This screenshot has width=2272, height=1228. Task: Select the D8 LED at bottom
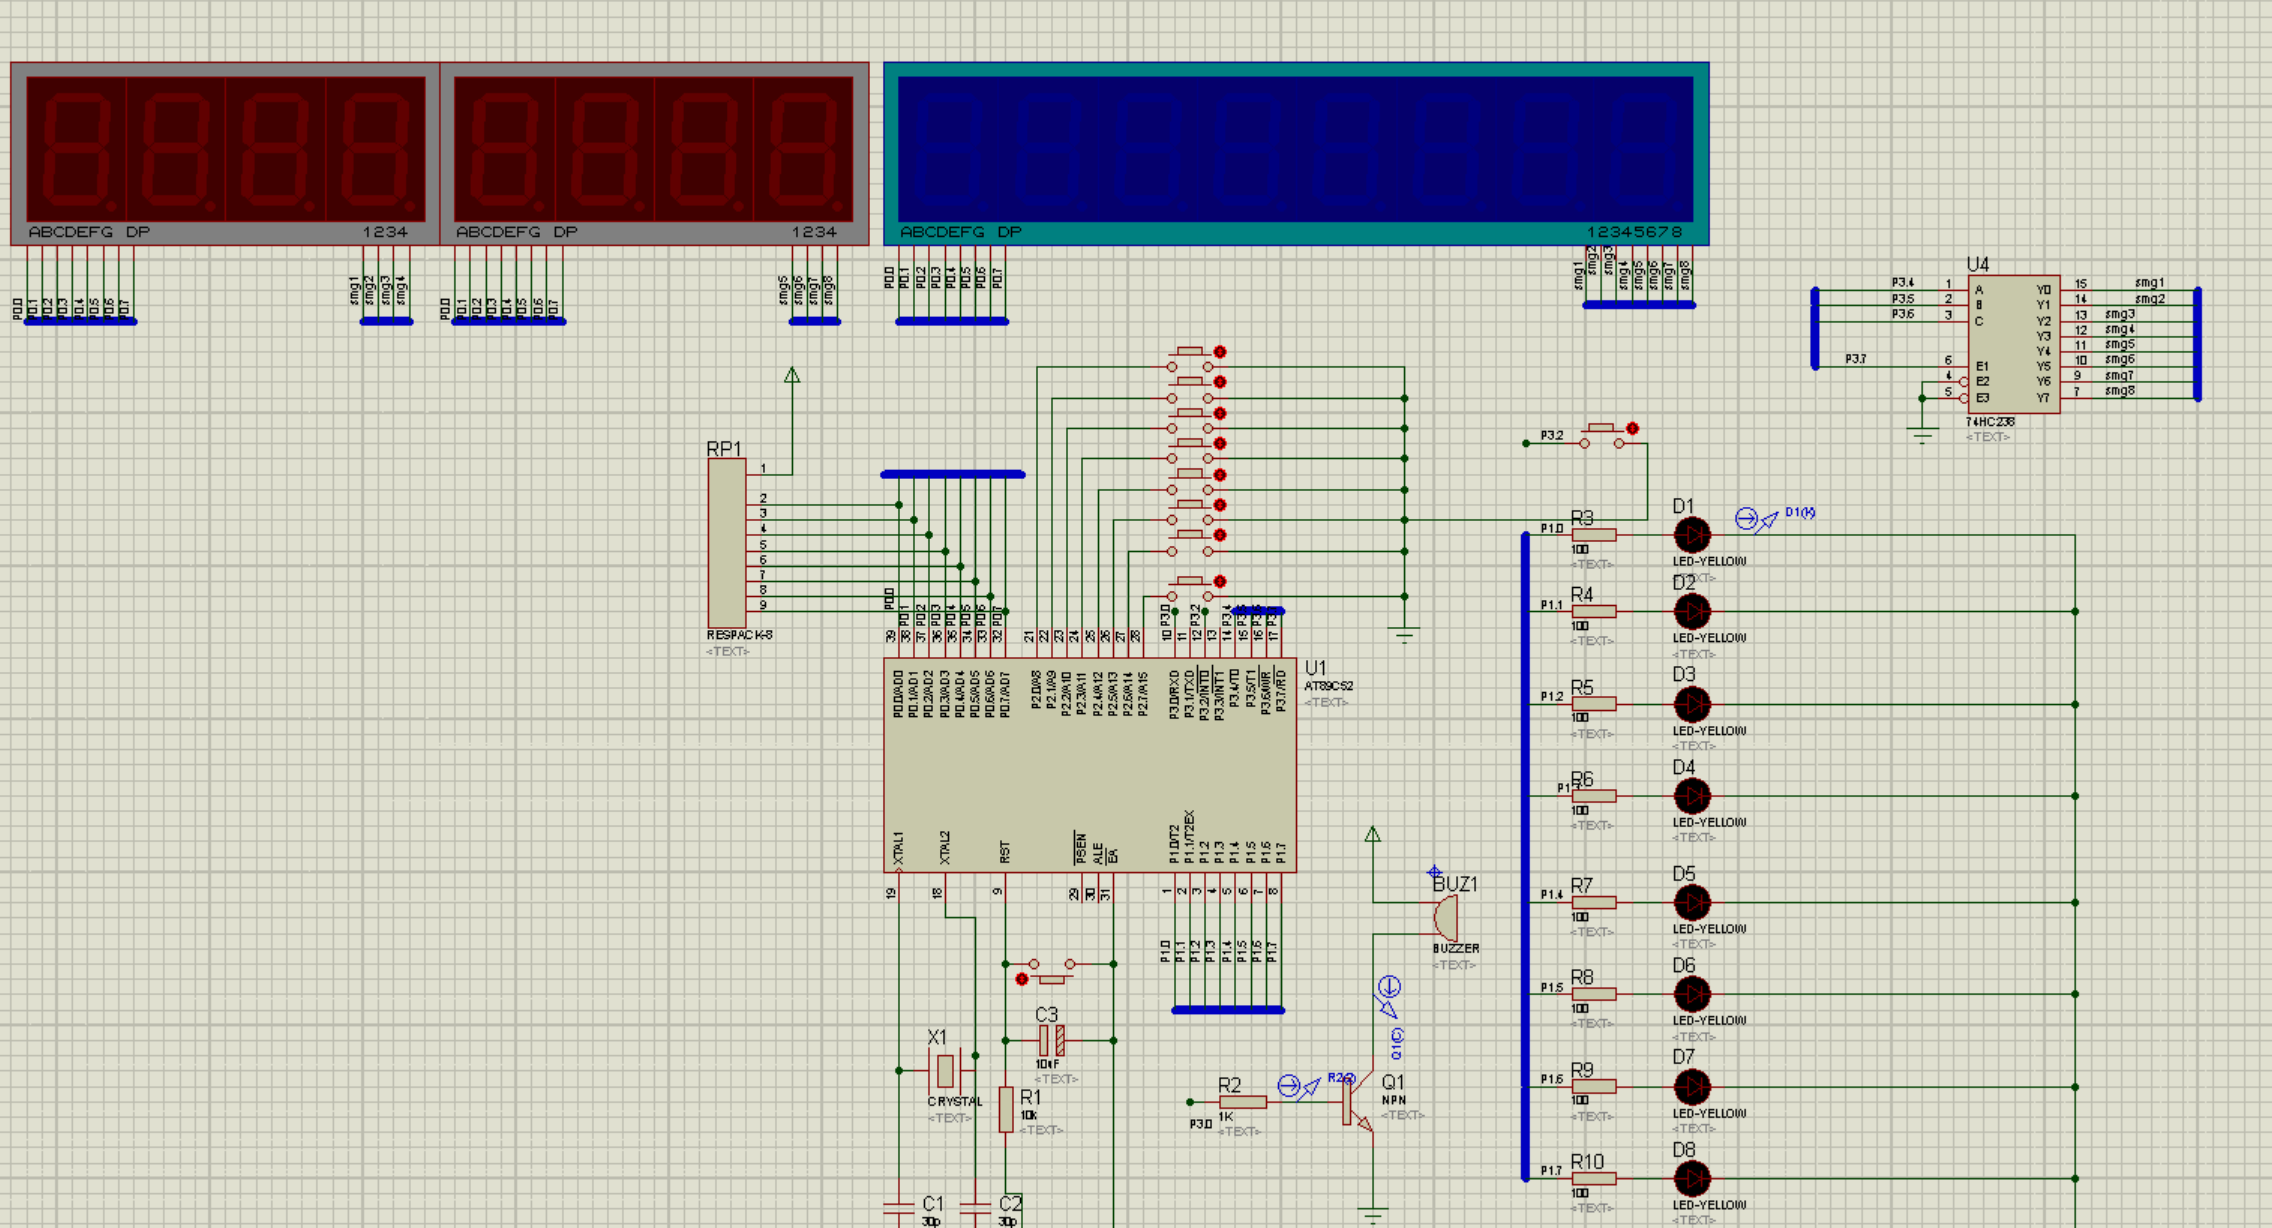(1692, 1179)
